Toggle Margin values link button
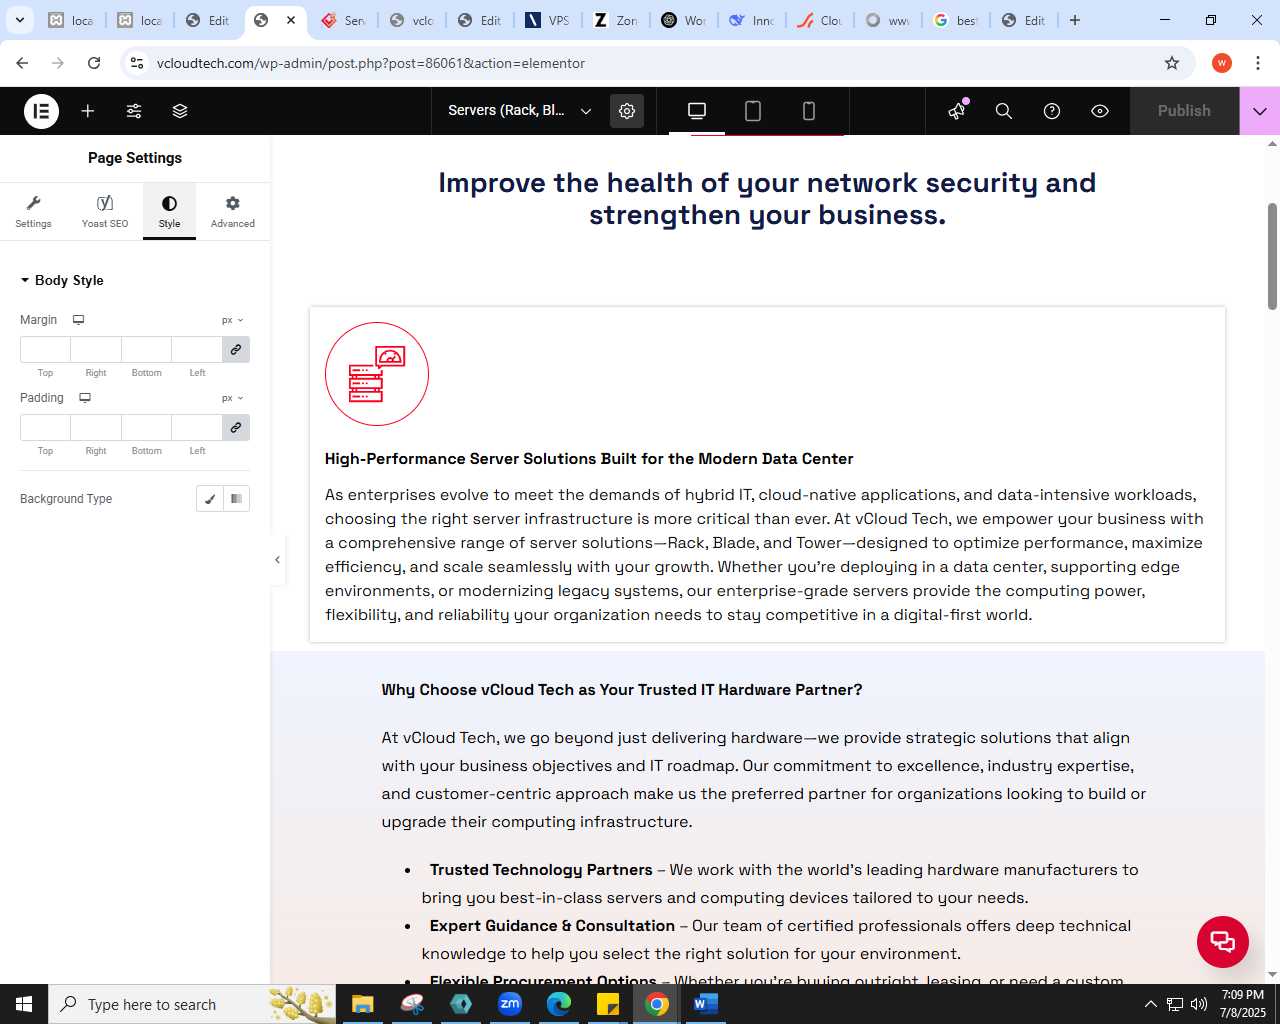This screenshot has height=1024, width=1280. pos(236,349)
